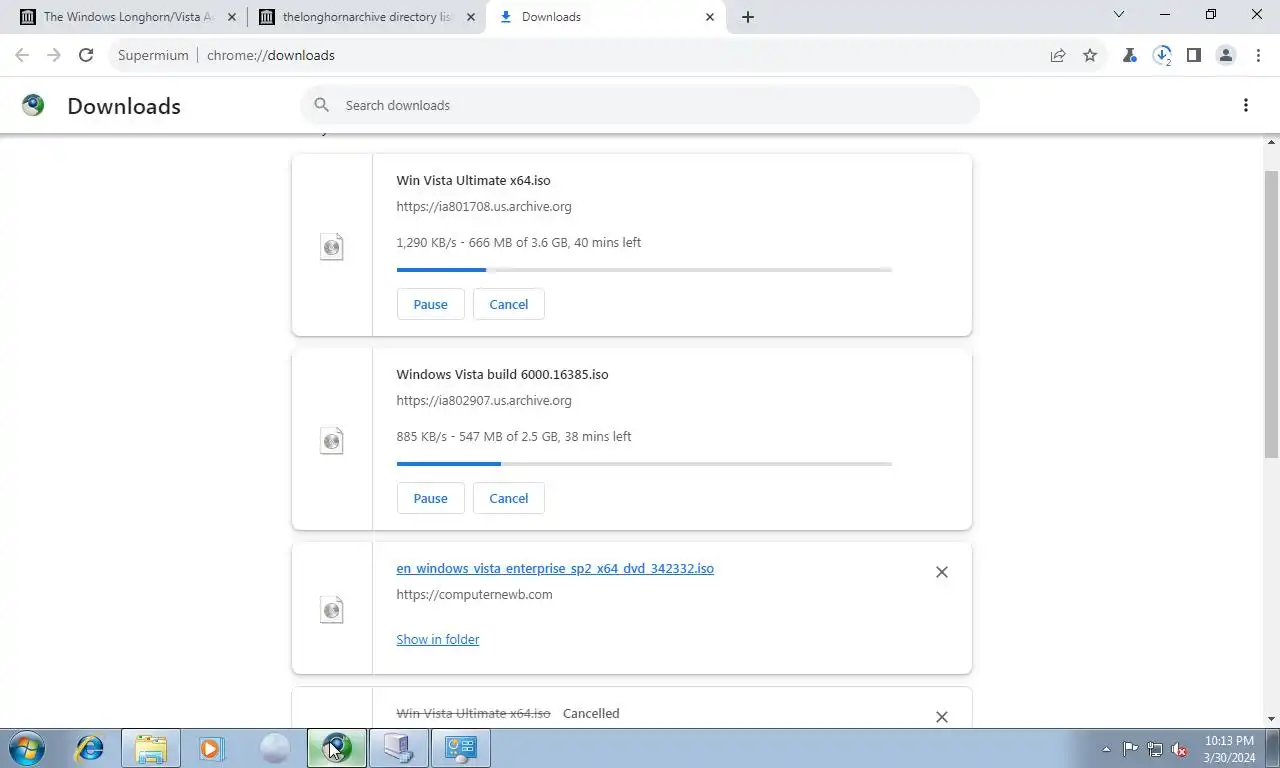
Task: Click the Search downloads field
Action: pos(640,105)
